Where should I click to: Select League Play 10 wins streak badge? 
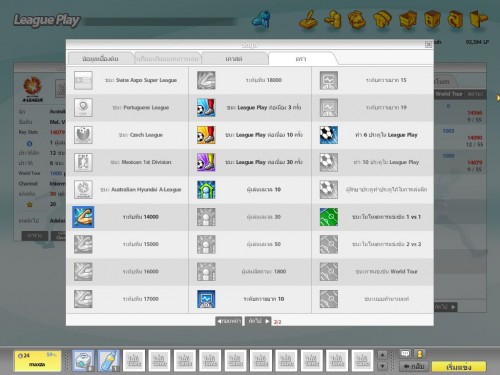point(206,135)
